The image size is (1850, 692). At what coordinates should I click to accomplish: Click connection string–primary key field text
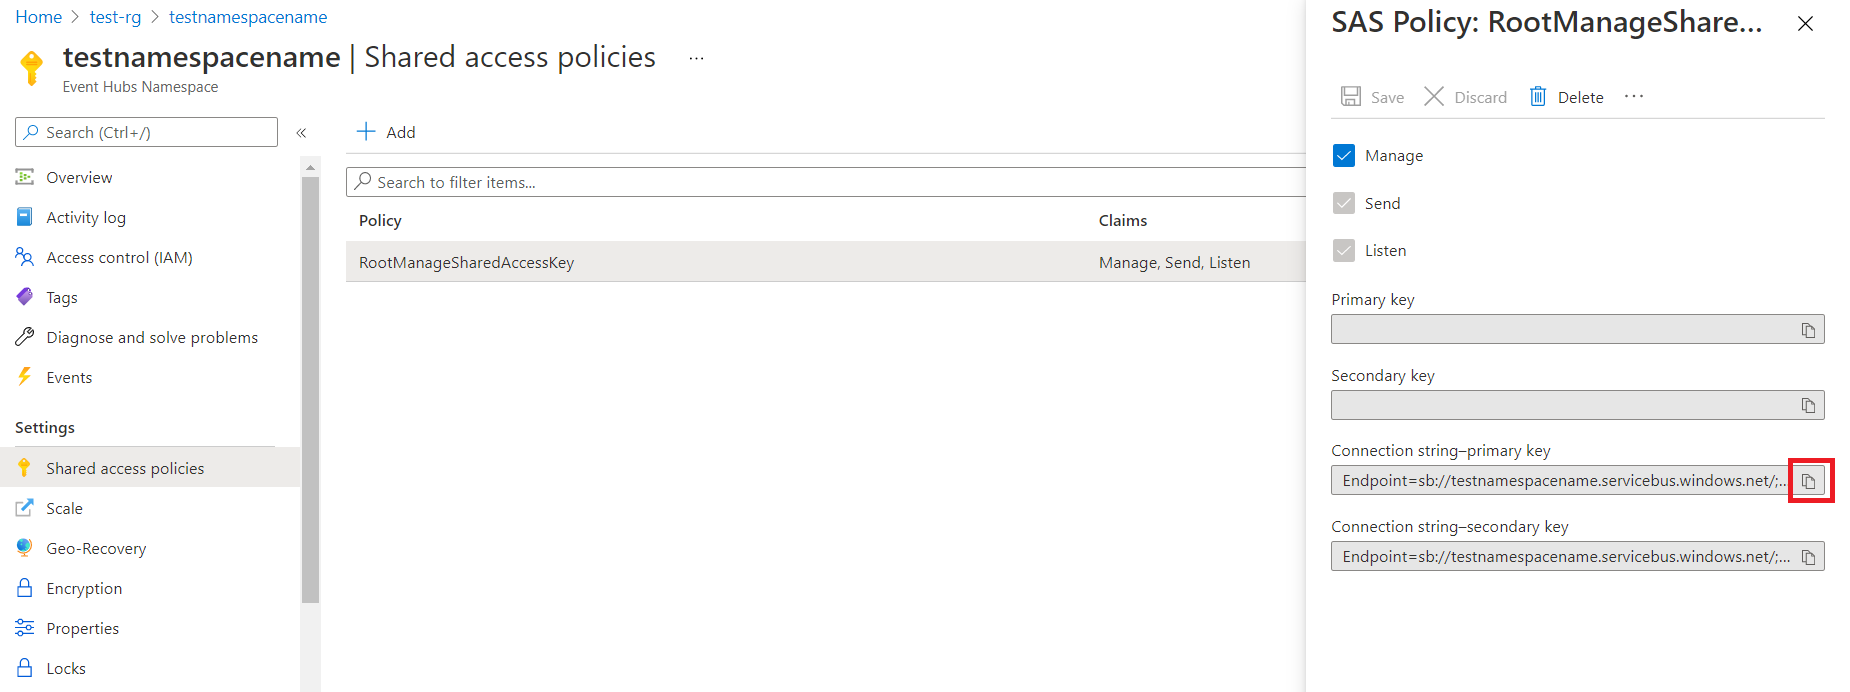point(1564,481)
